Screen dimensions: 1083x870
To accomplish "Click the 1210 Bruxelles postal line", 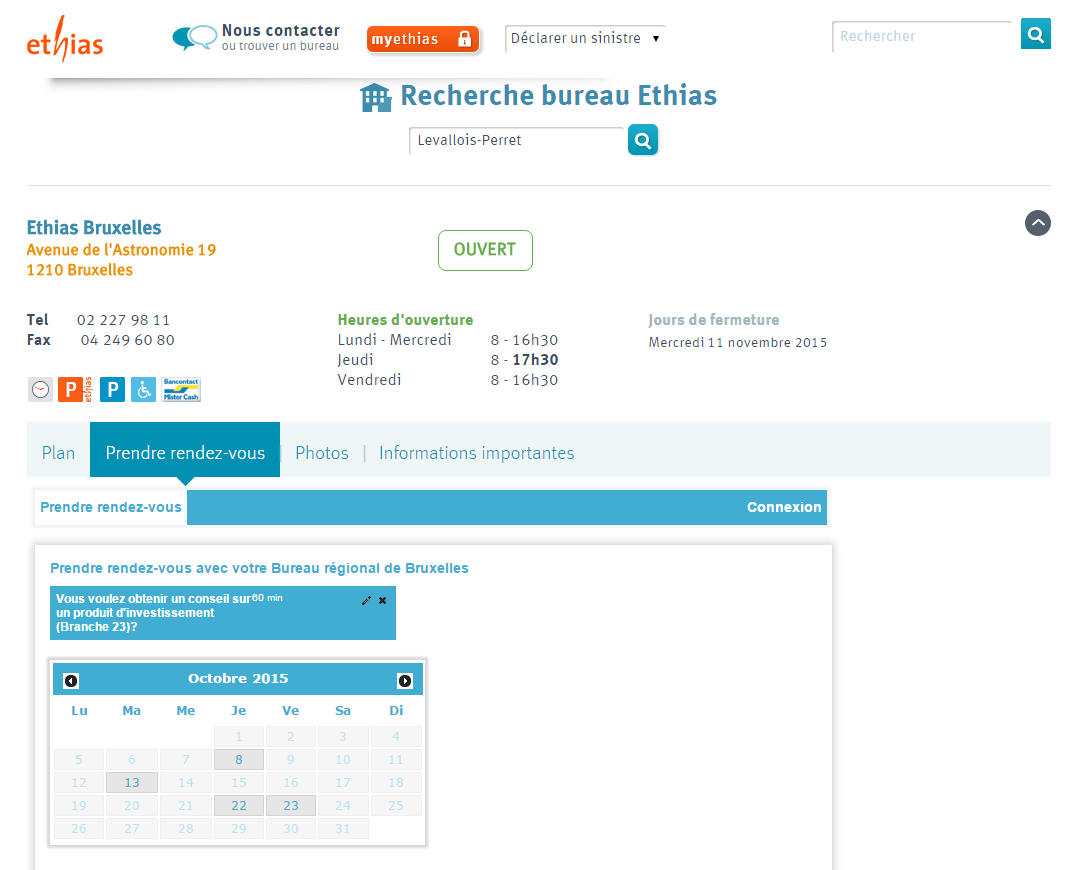I will pos(79,270).
